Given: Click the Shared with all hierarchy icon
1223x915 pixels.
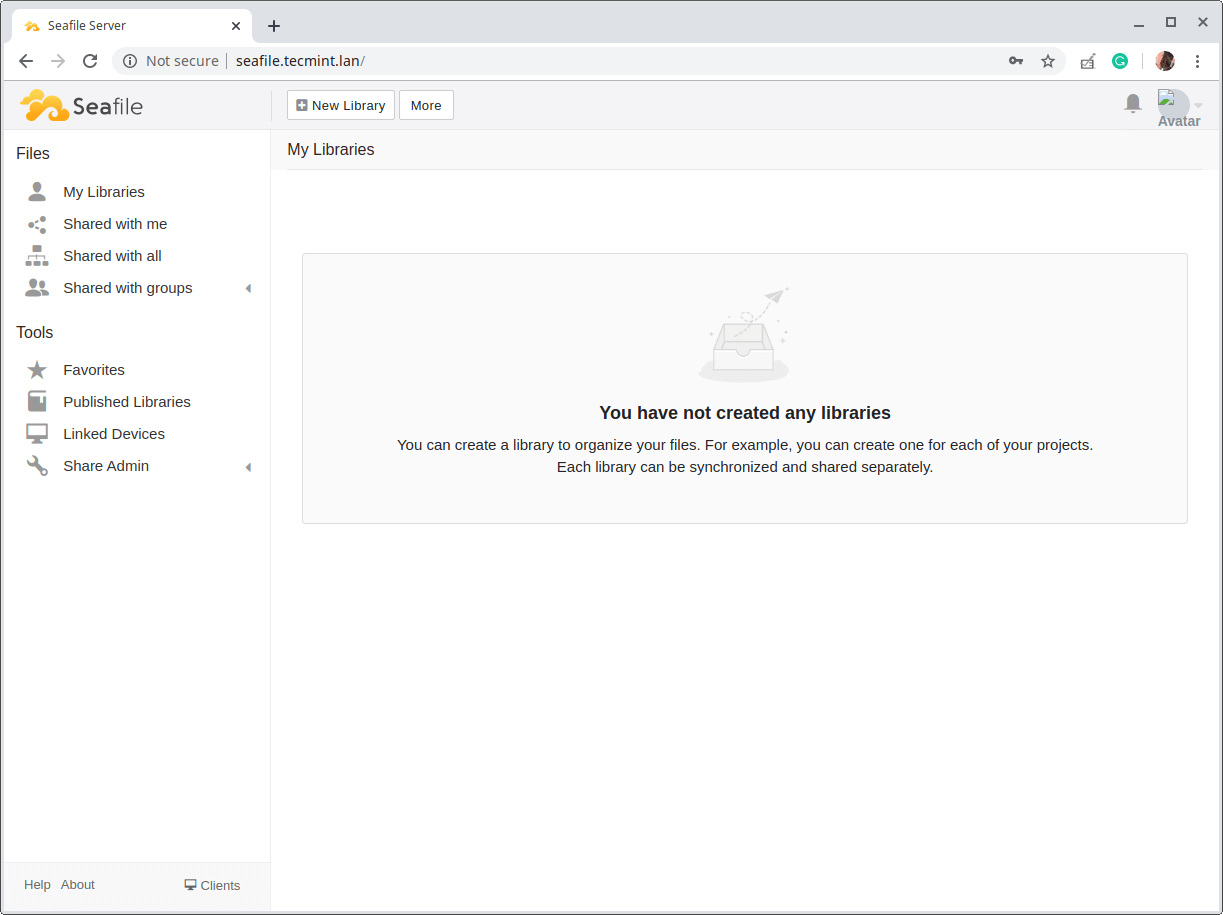Looking at the screenshot, I should tap(37, 256).
